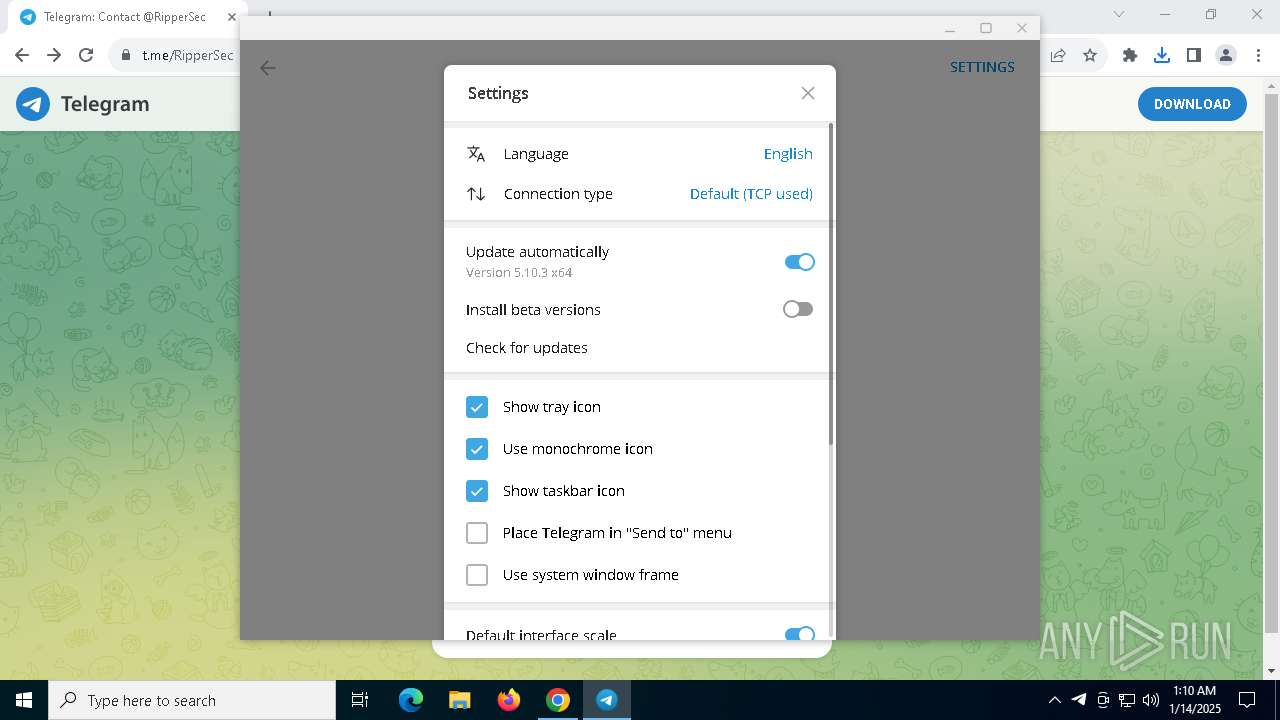The image size is (1280, 720).
Task: Open Default (TCP used) connection options
Action: click(x=751, y=194)
